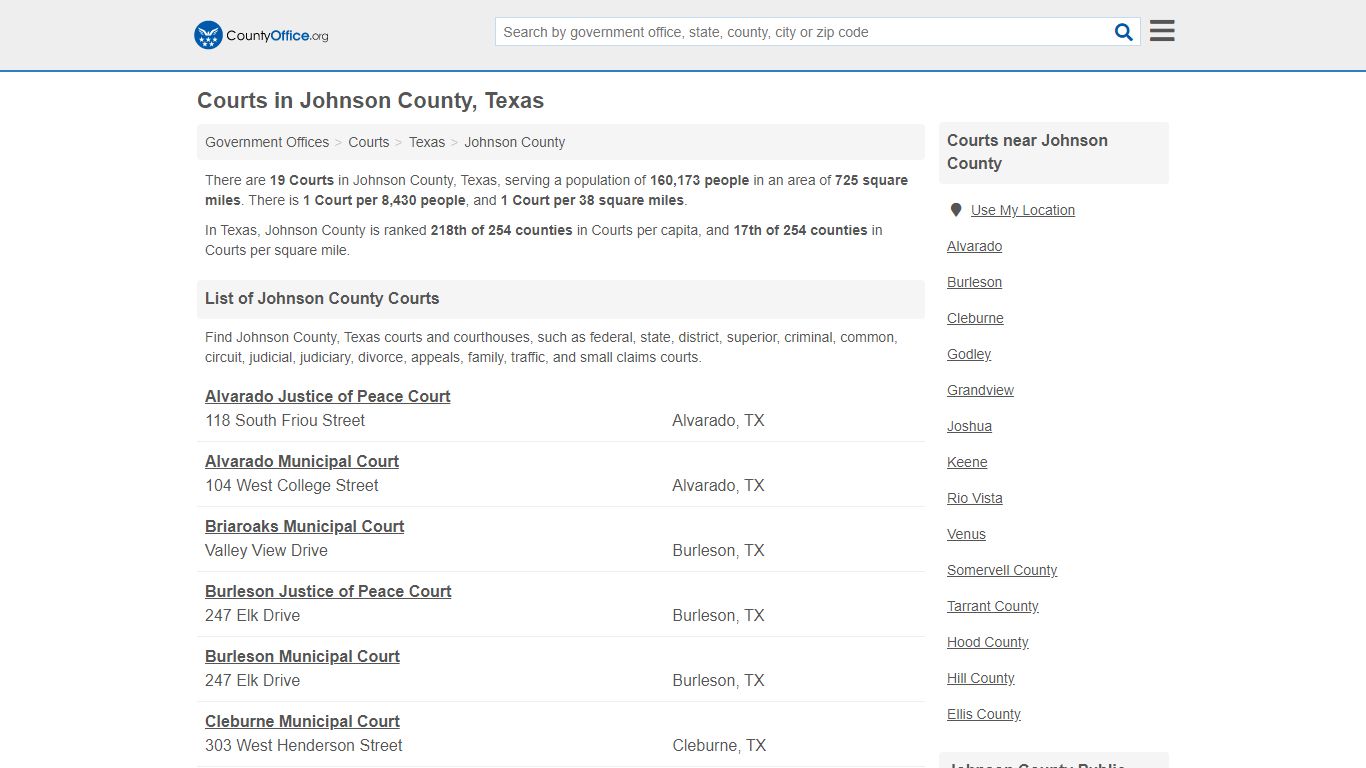Open Somervell County courts
The height and width of the screenshot is (768, 1366).
pyautogui.click(x=1002, y=570)
